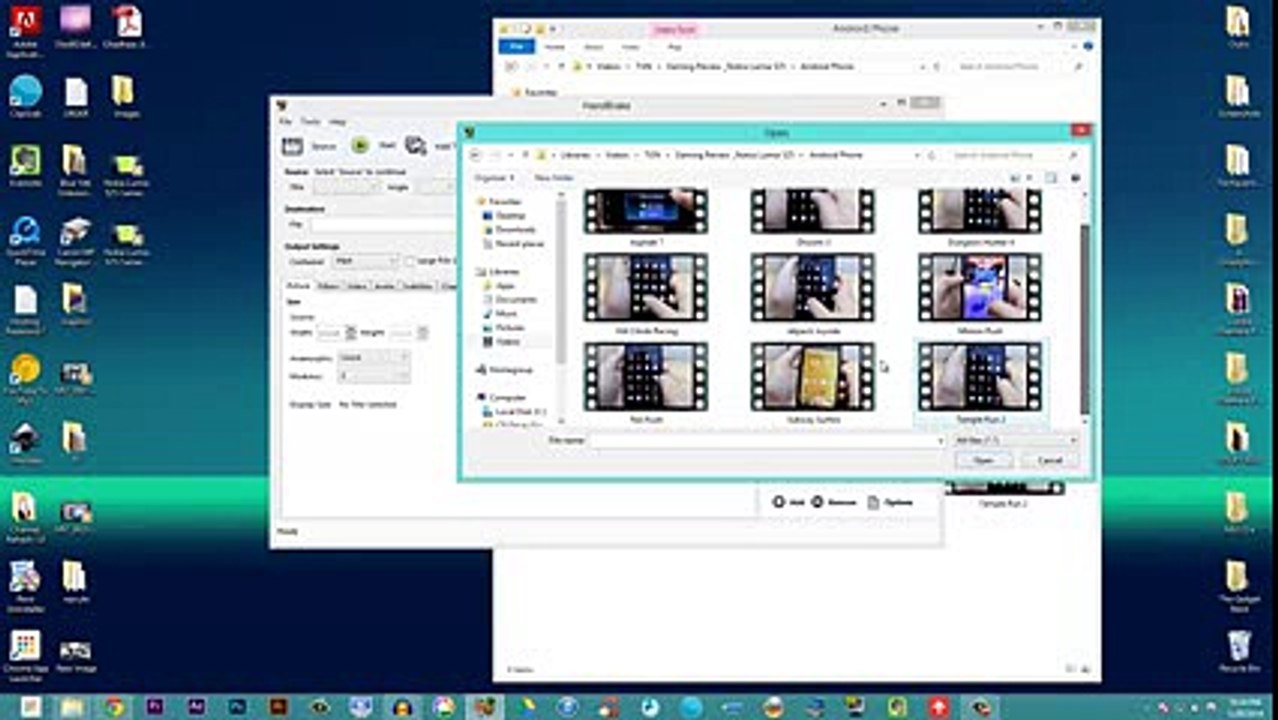Screen dimensions: 1278x720
Task: Go back using the Open dialog back arrow
Action: tap(477, 155)
